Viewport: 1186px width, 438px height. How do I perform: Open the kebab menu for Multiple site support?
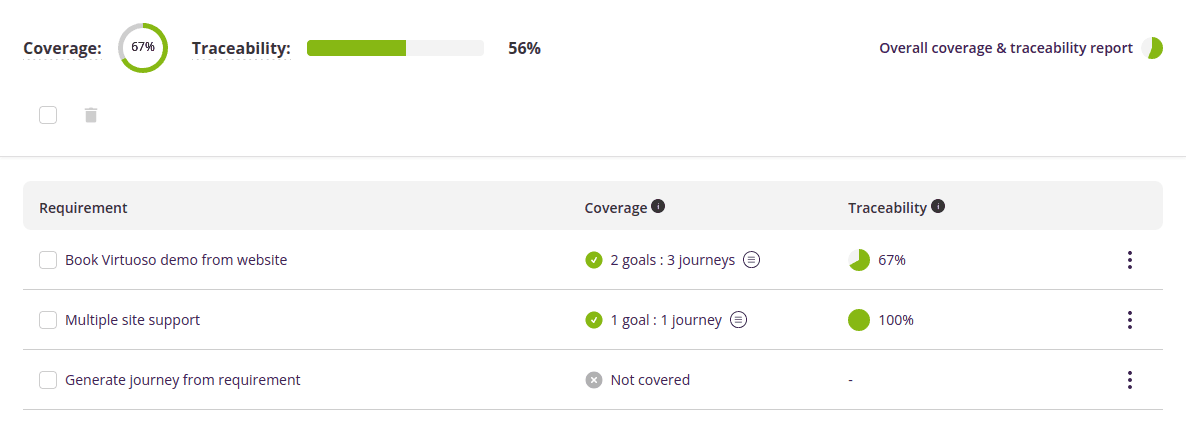coord(1129,320)
